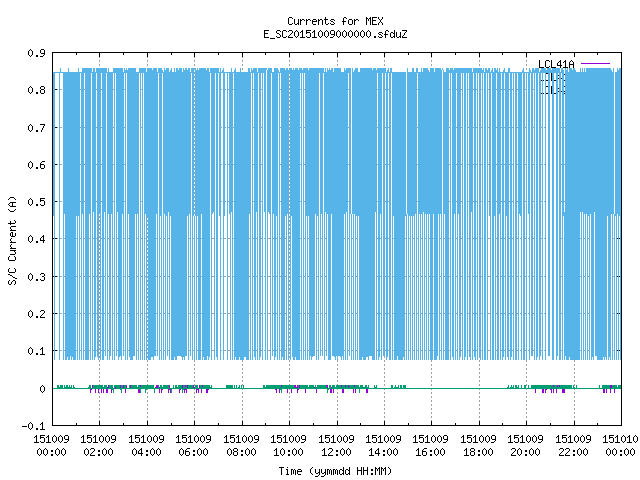Click the purple line sample beside LCL41A
This screenshot has width=640, height=480.
(x=595, y=64)
